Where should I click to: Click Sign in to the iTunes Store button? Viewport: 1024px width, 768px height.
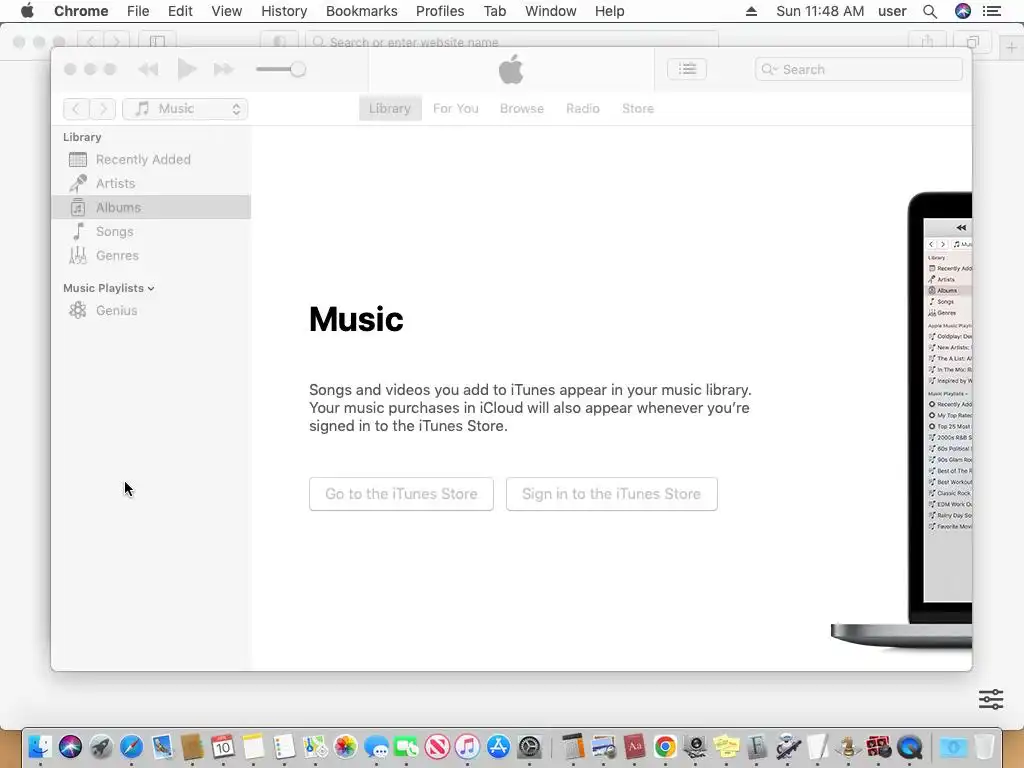(611, 494)
